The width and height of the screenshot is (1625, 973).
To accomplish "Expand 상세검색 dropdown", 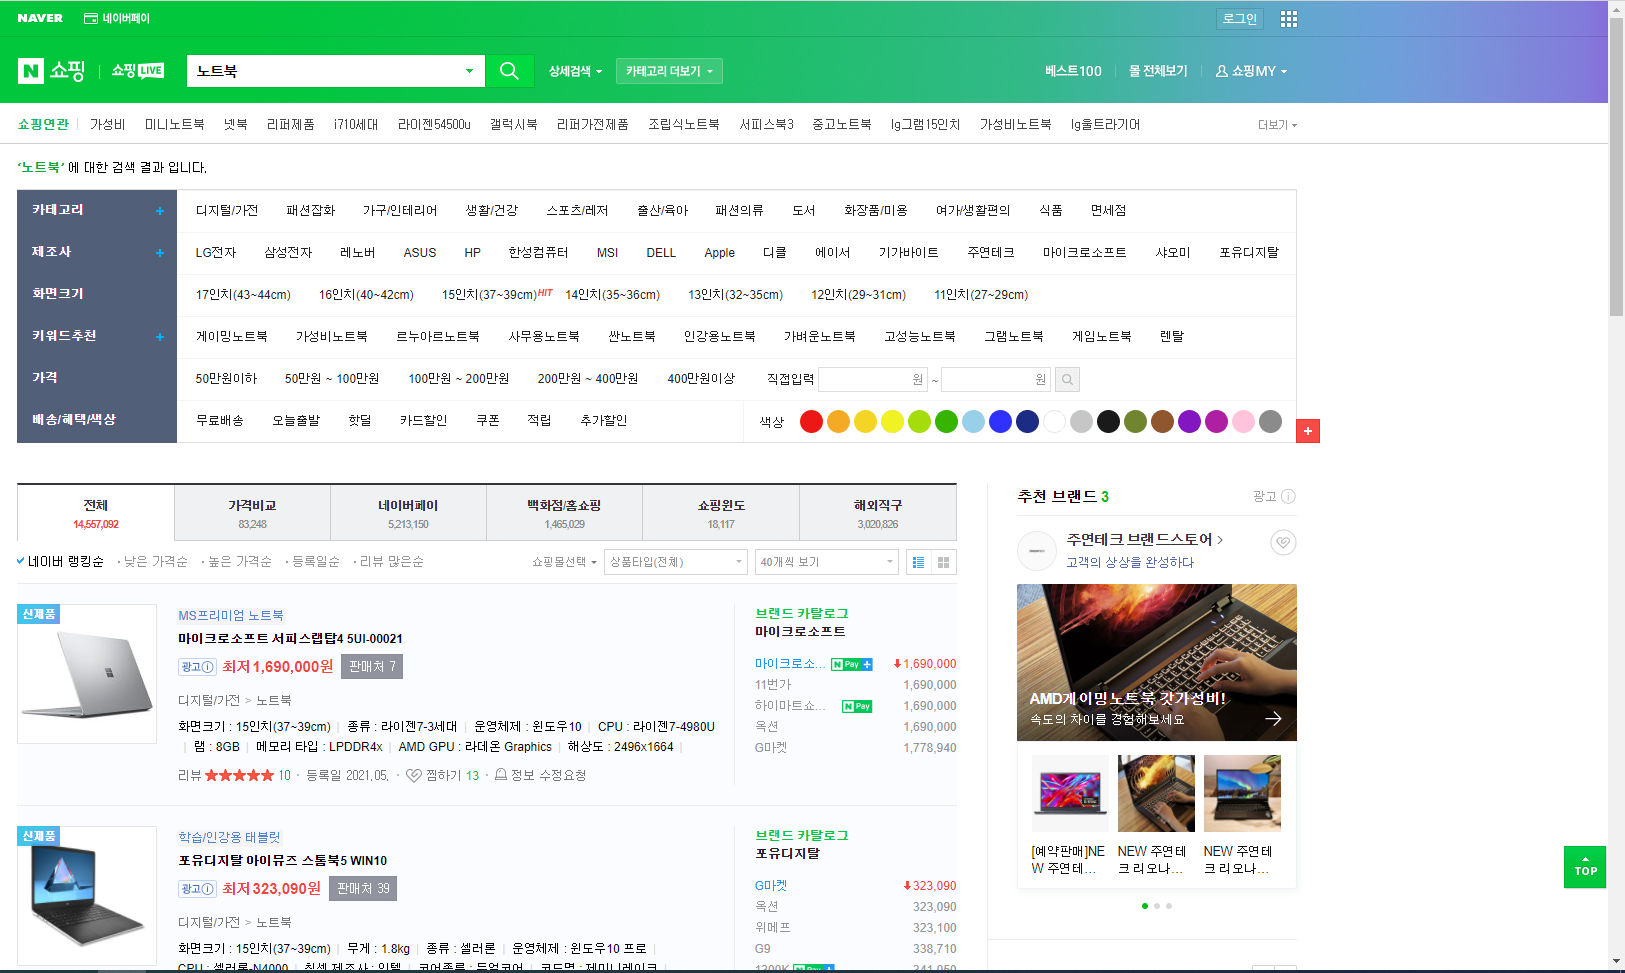I will (575, 71).
